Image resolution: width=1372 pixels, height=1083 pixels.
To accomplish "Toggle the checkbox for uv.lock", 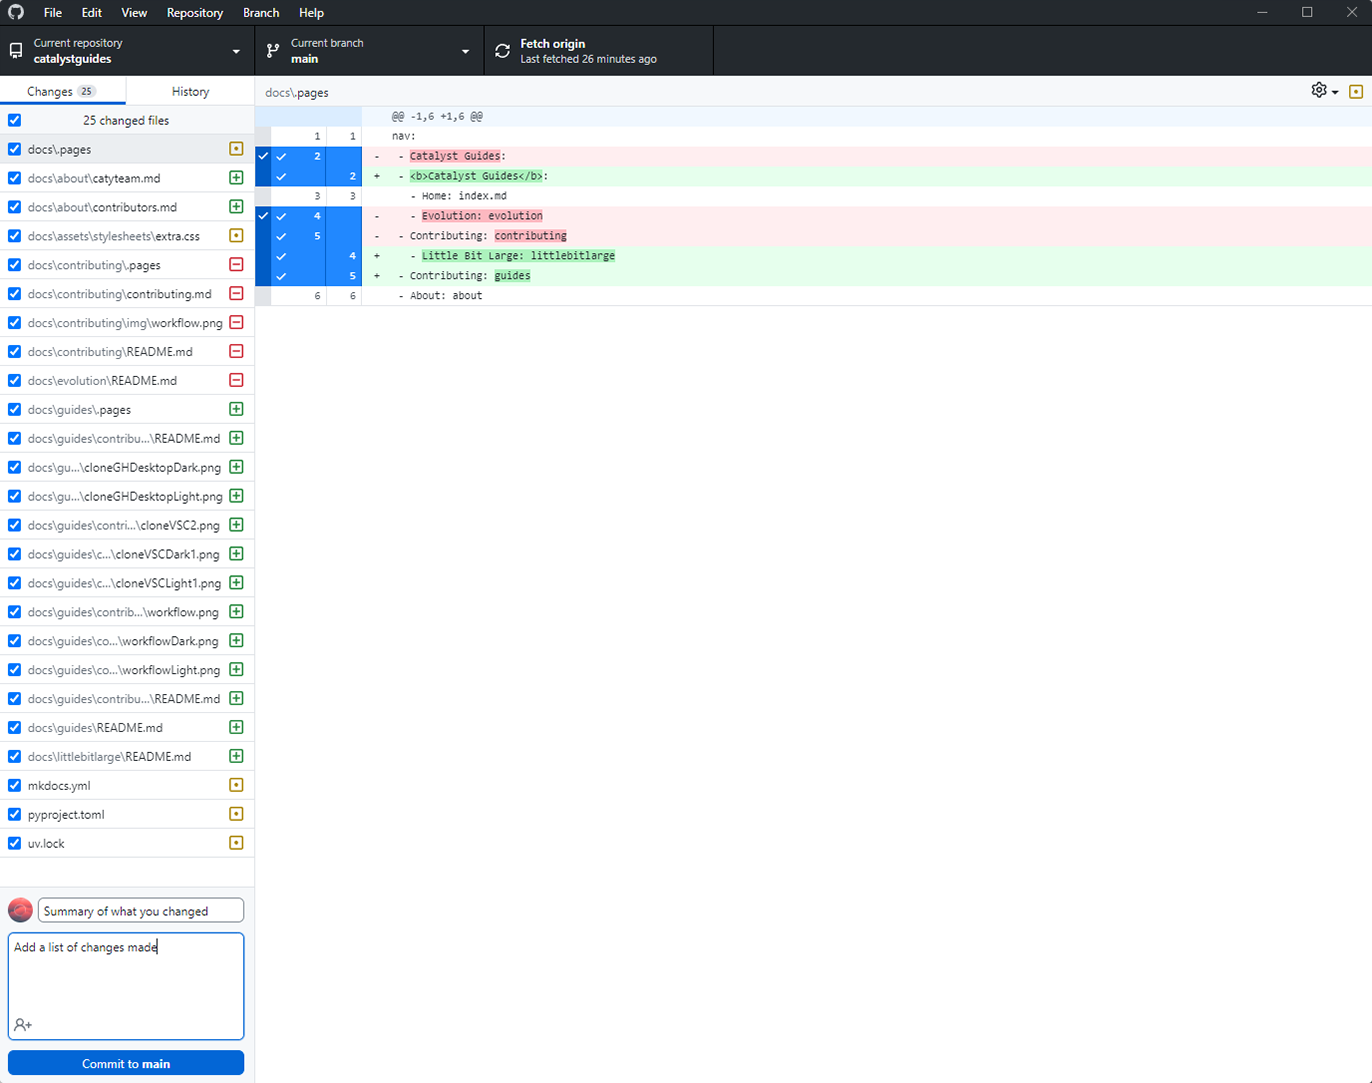I will pos(14,844).
